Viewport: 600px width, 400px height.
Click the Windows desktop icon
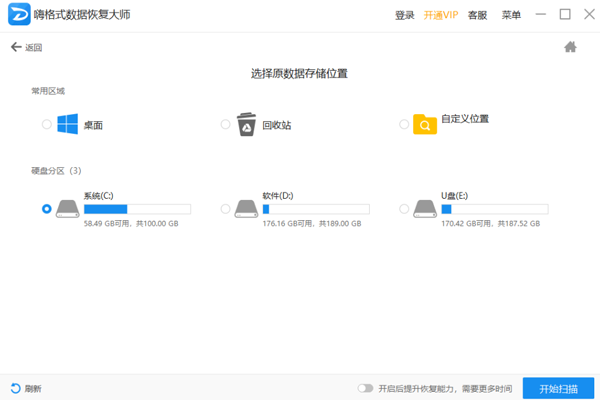click(x=68, y=125)
